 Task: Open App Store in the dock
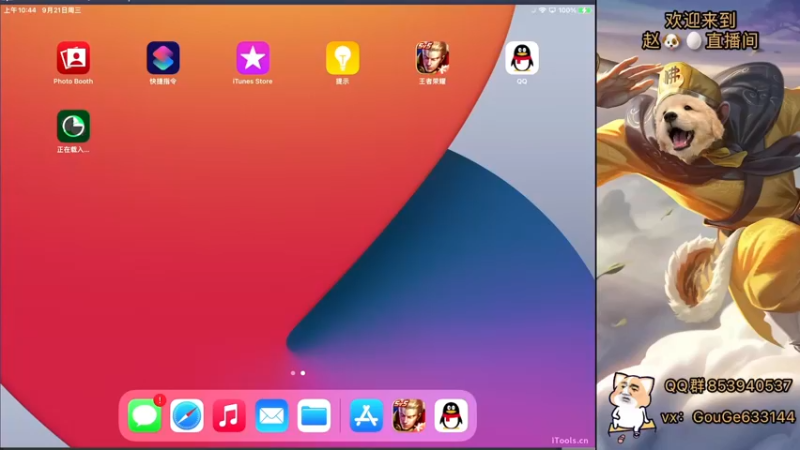366,416
